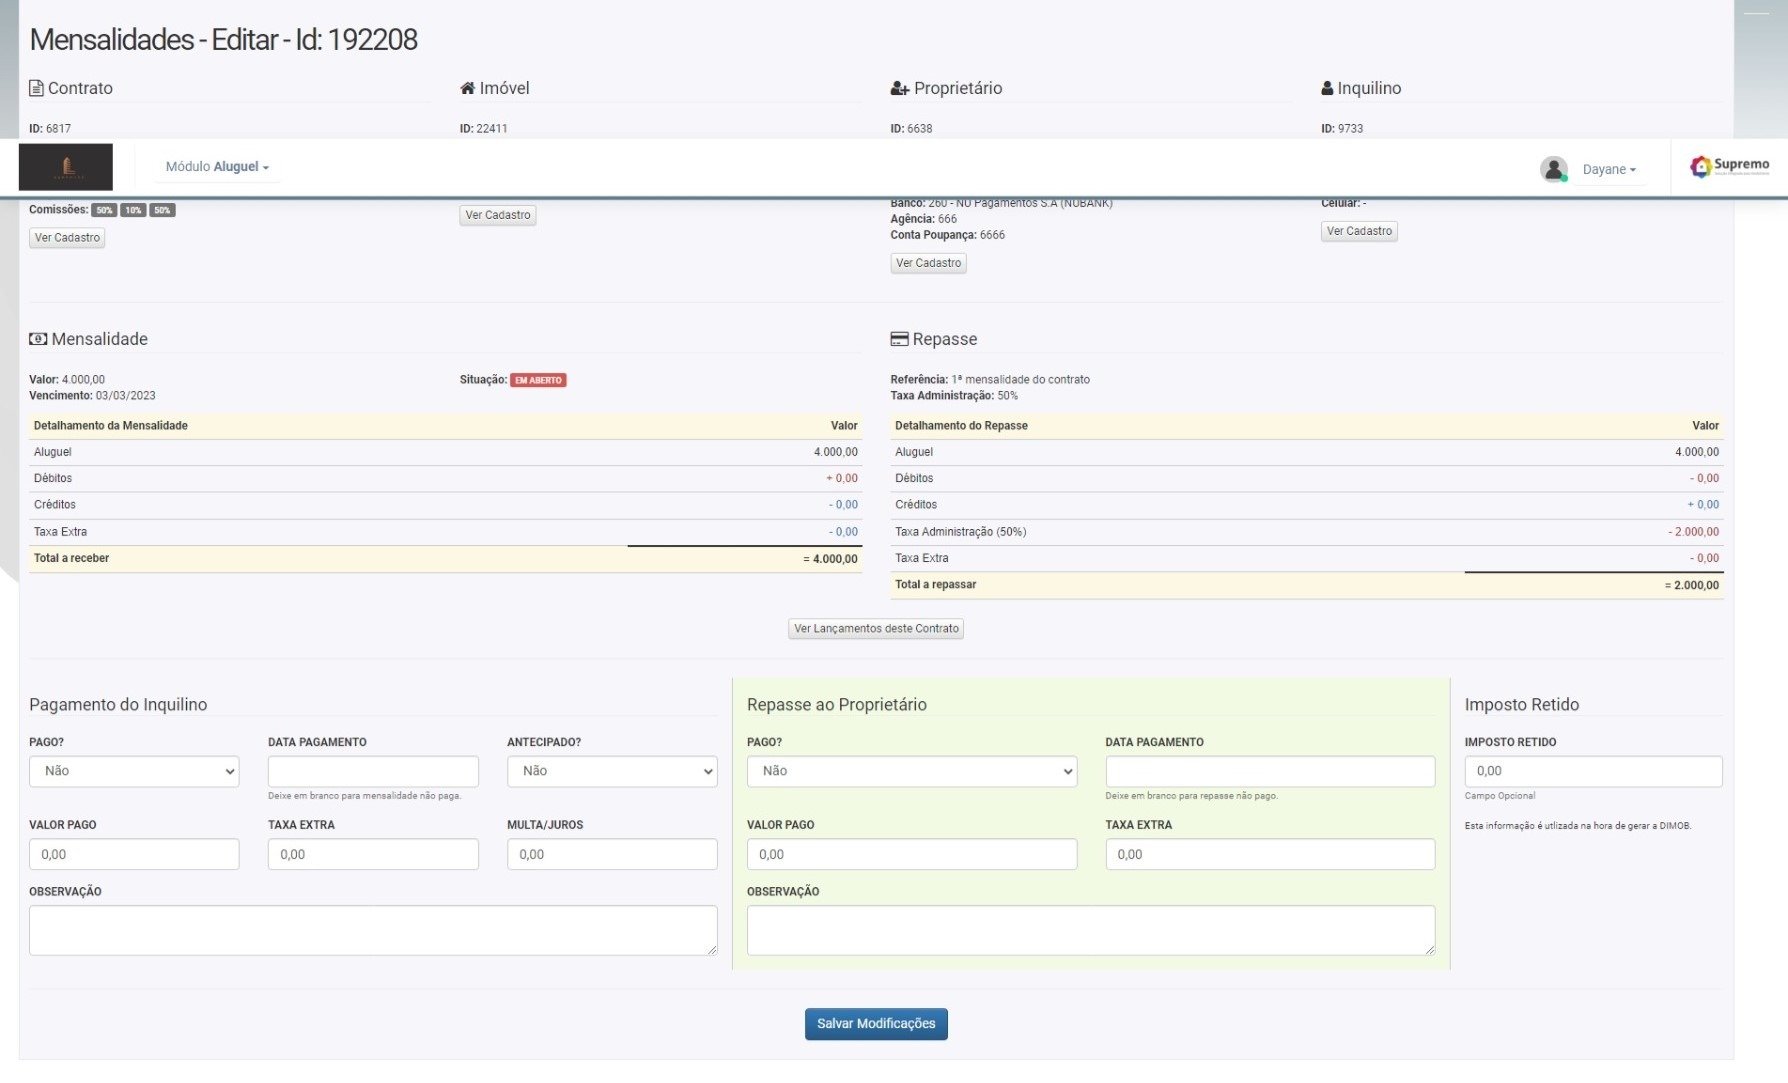Viewport: 1788px width, 1083px height.
Task: Open the Pago? dropdown under Pagamento do Inquilino
Action: point(134,771)
